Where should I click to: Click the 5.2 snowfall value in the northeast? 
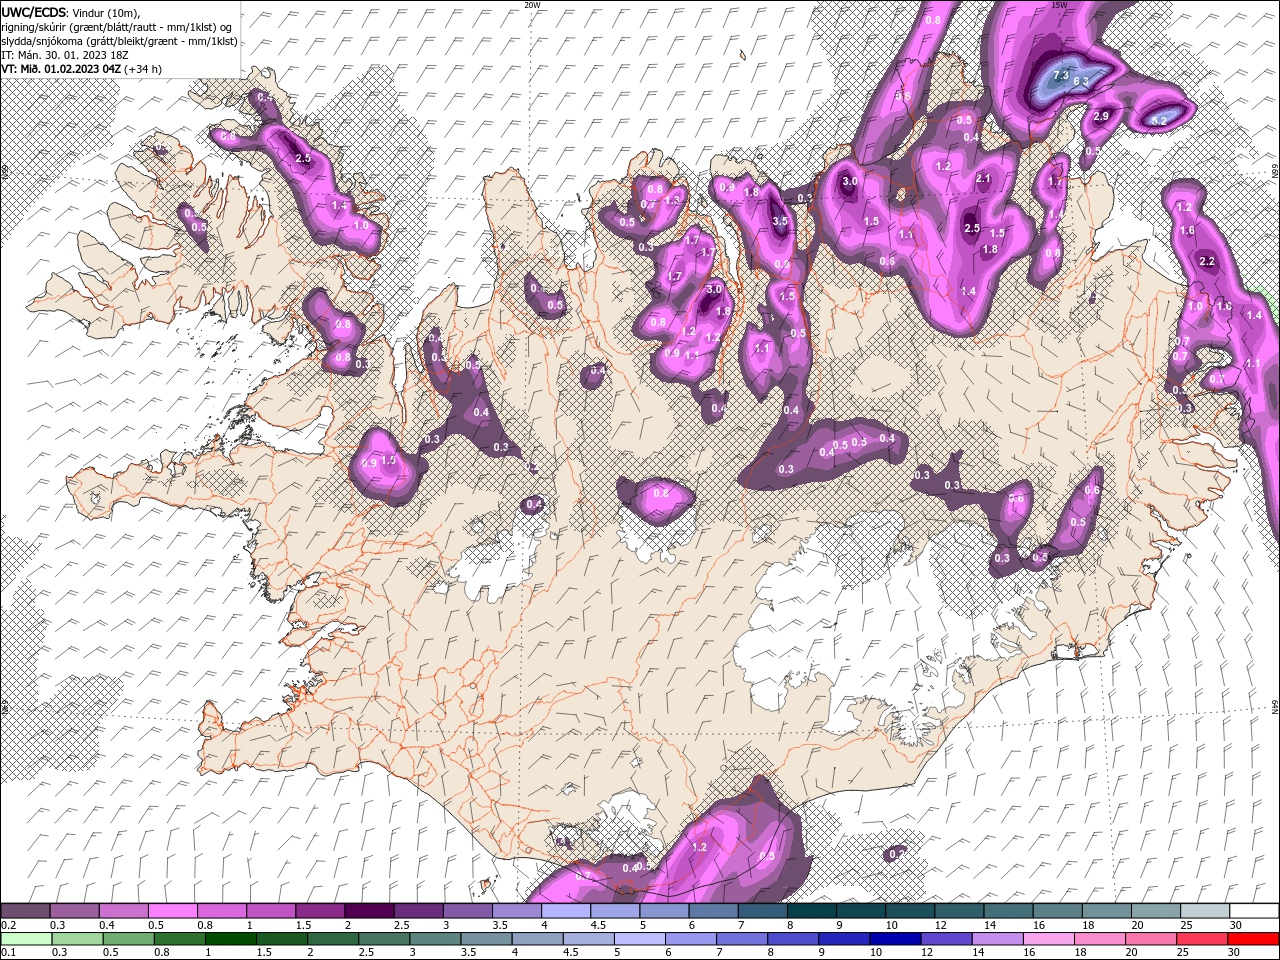1159,121
